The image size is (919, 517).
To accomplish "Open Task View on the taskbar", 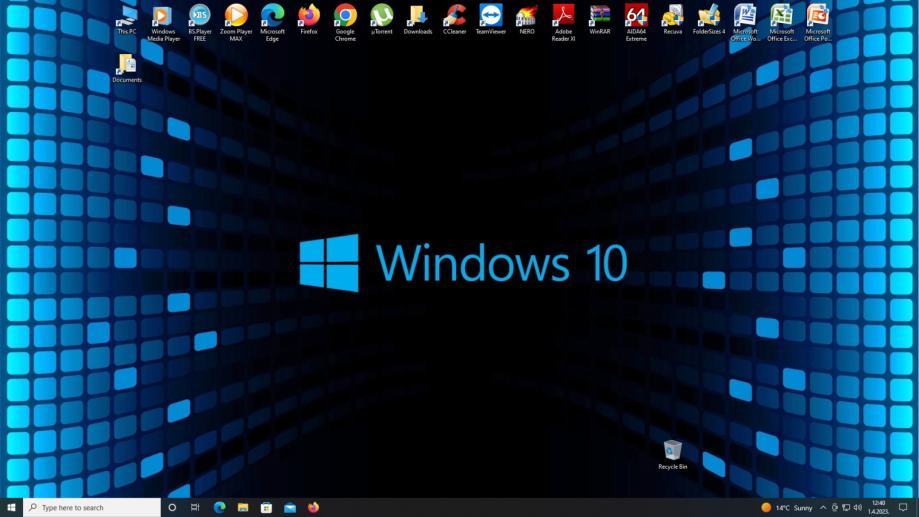I will [195, 508].
